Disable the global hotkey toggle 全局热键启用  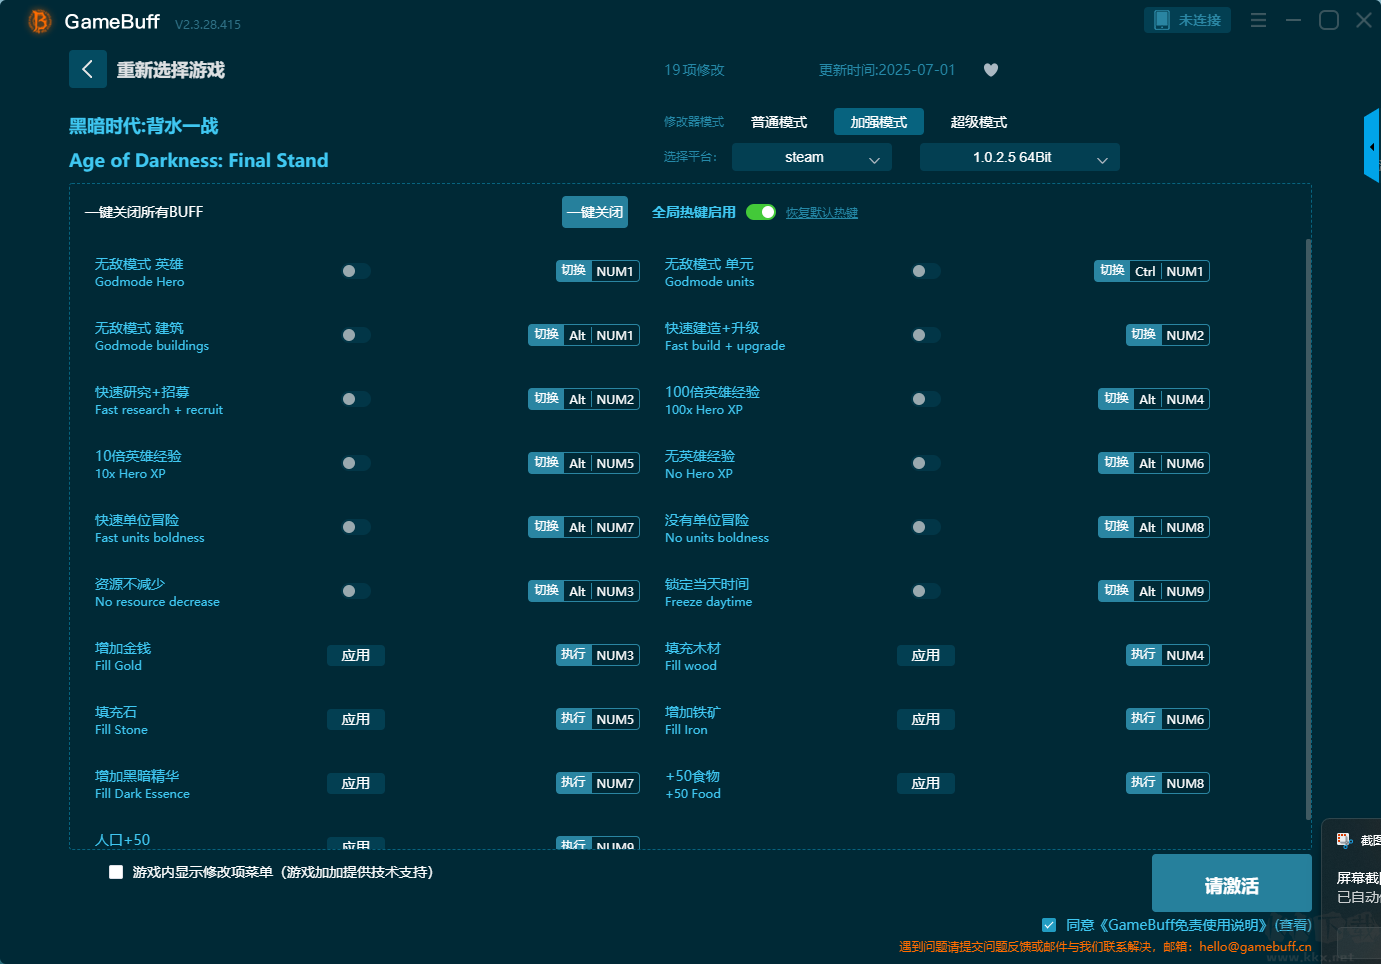[x=761, y=212]
